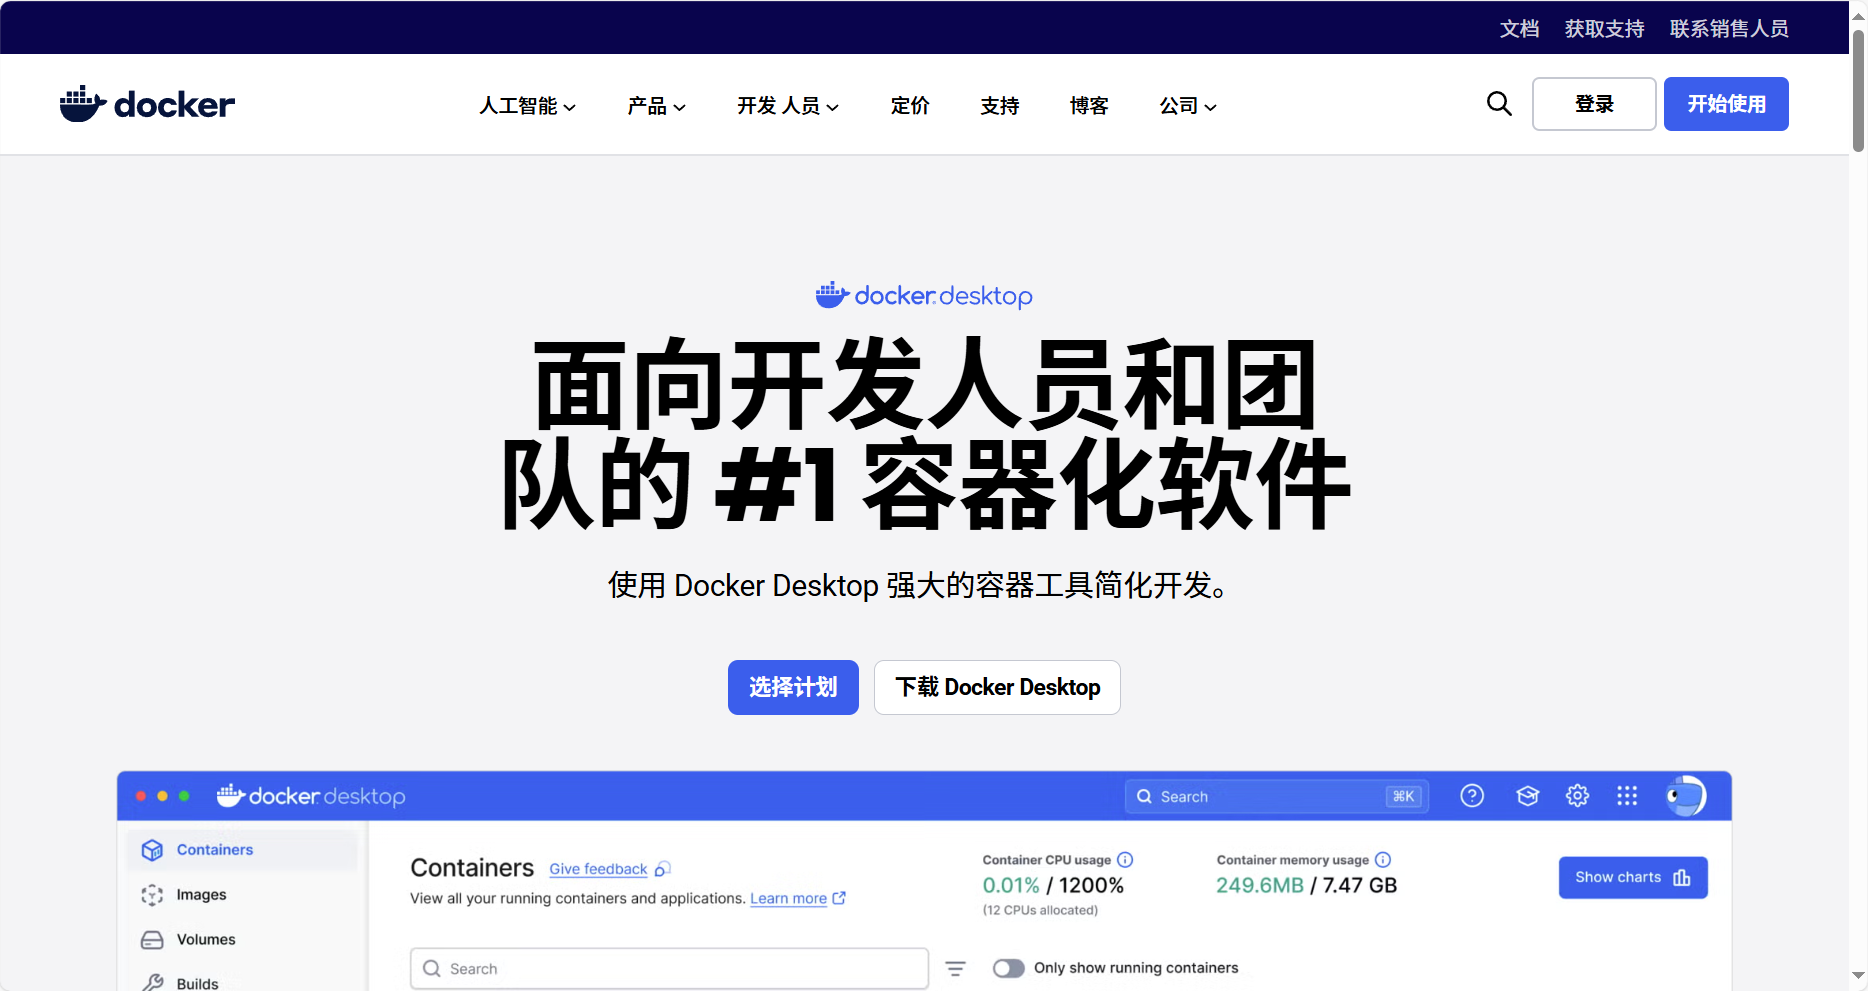The image size is (1868, 991).
Task: Click the 下载 Docker Desktop button
Action: [x=996, y=687]
